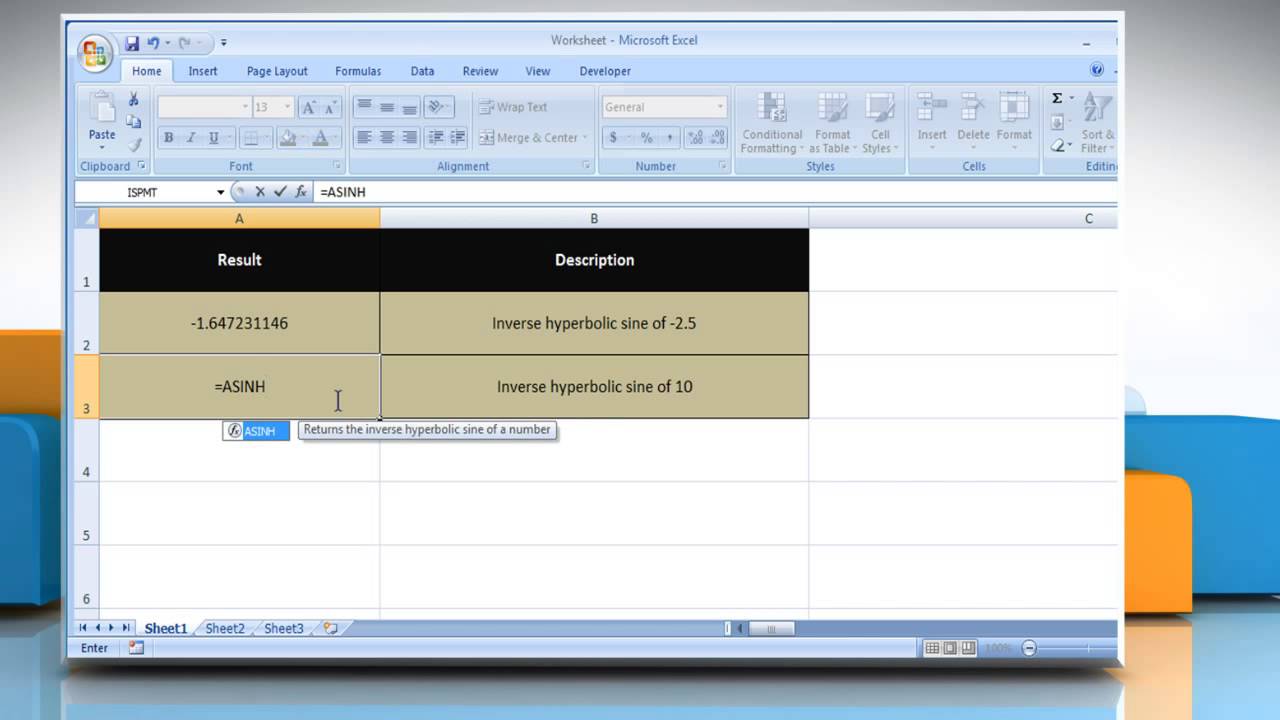Click in the formula bar with =ASINH

pyautogui.click(x=715, y=192)
